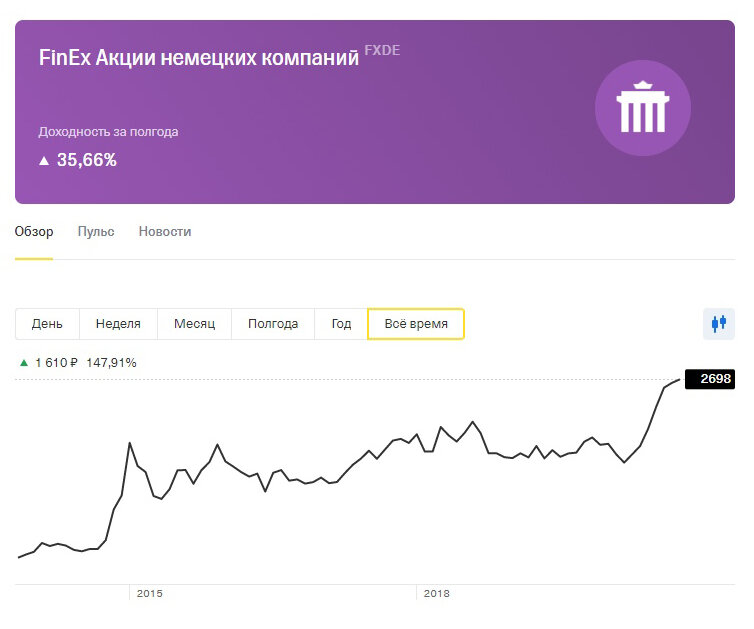Open the Новости tab

click(x=165, y=232)
